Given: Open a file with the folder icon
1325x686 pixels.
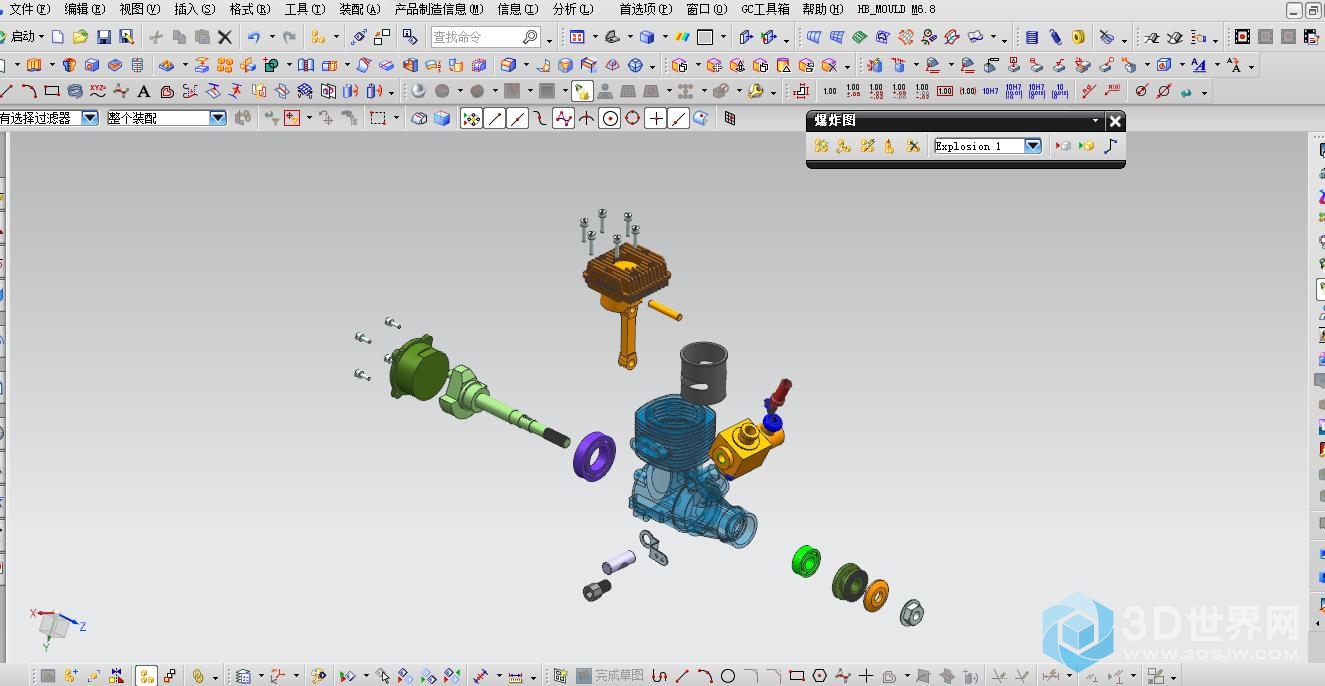Looking at the screenshot, I should (80, 37).
